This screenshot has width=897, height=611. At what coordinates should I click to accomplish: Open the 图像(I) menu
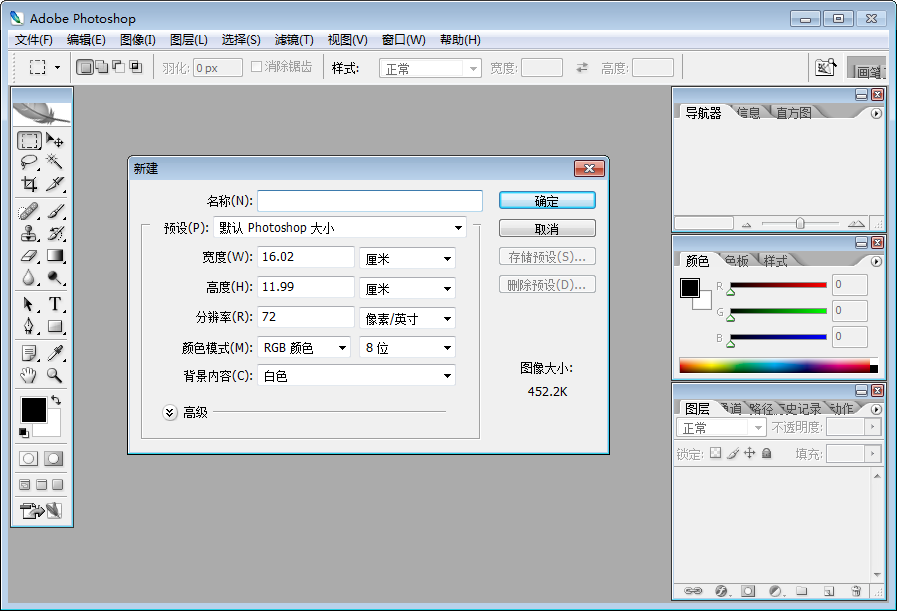pyautogui.click(x=138, y=39)
